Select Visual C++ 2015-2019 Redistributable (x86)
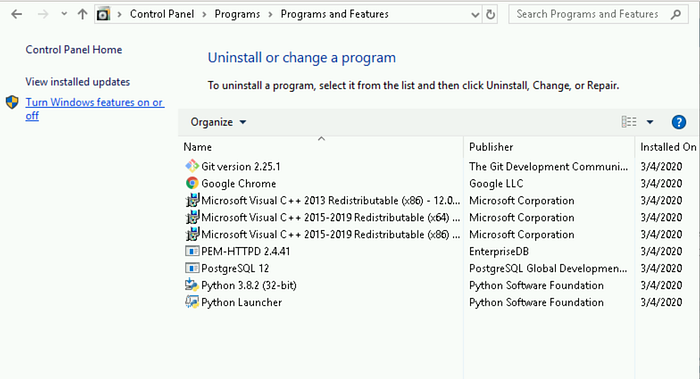 330,234
